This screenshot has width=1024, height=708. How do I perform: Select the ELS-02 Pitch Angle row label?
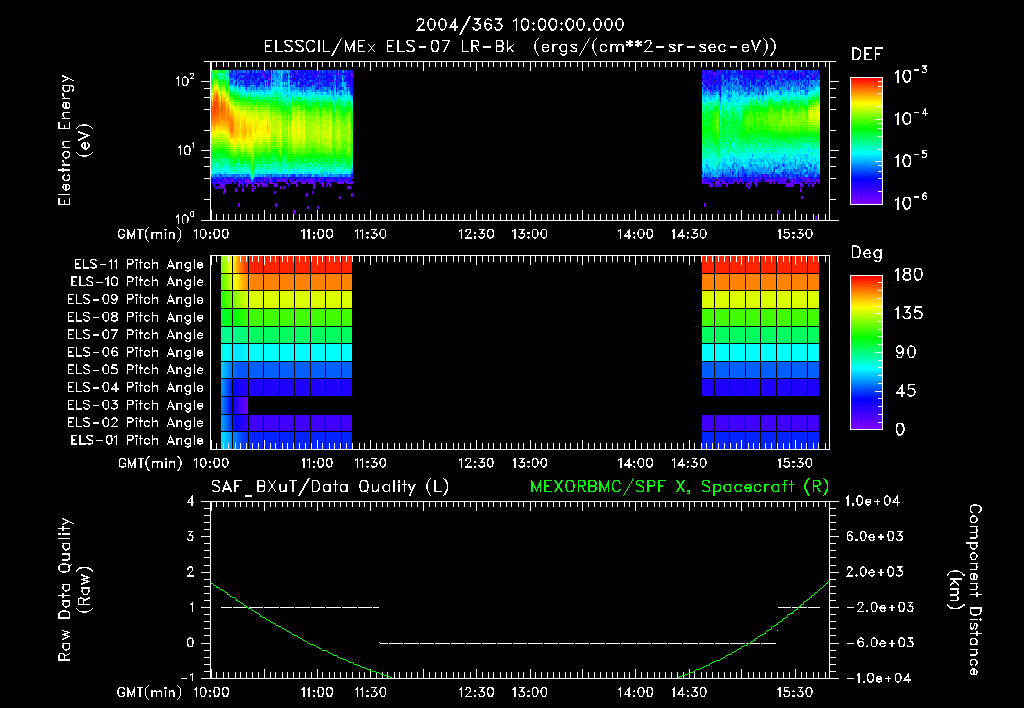coord(136,423)
